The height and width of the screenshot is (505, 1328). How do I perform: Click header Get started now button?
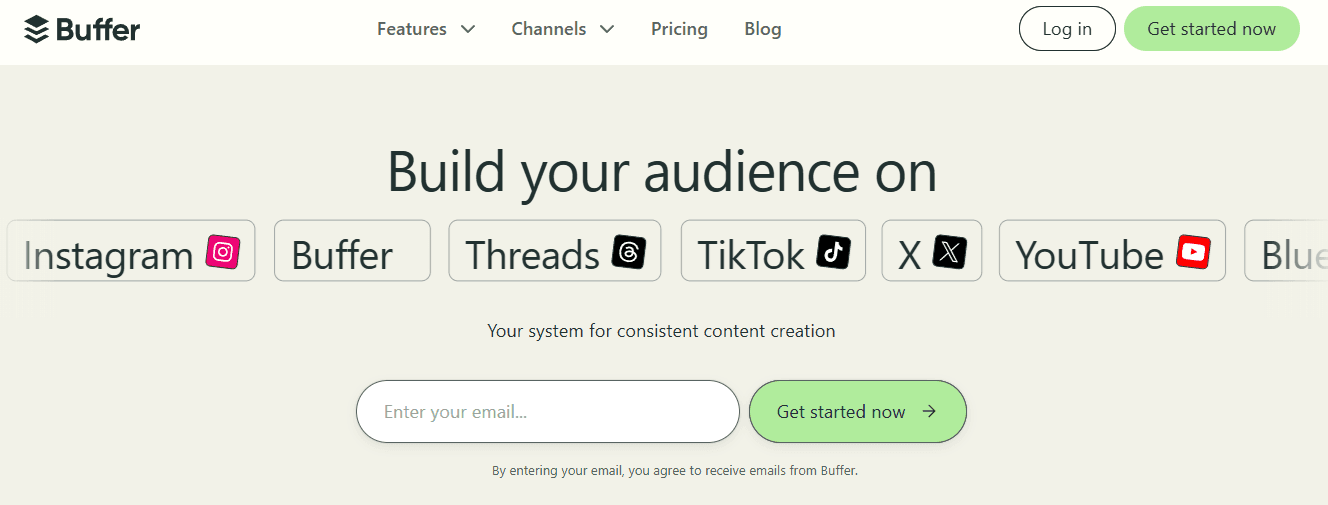[x=1211, y=28]
